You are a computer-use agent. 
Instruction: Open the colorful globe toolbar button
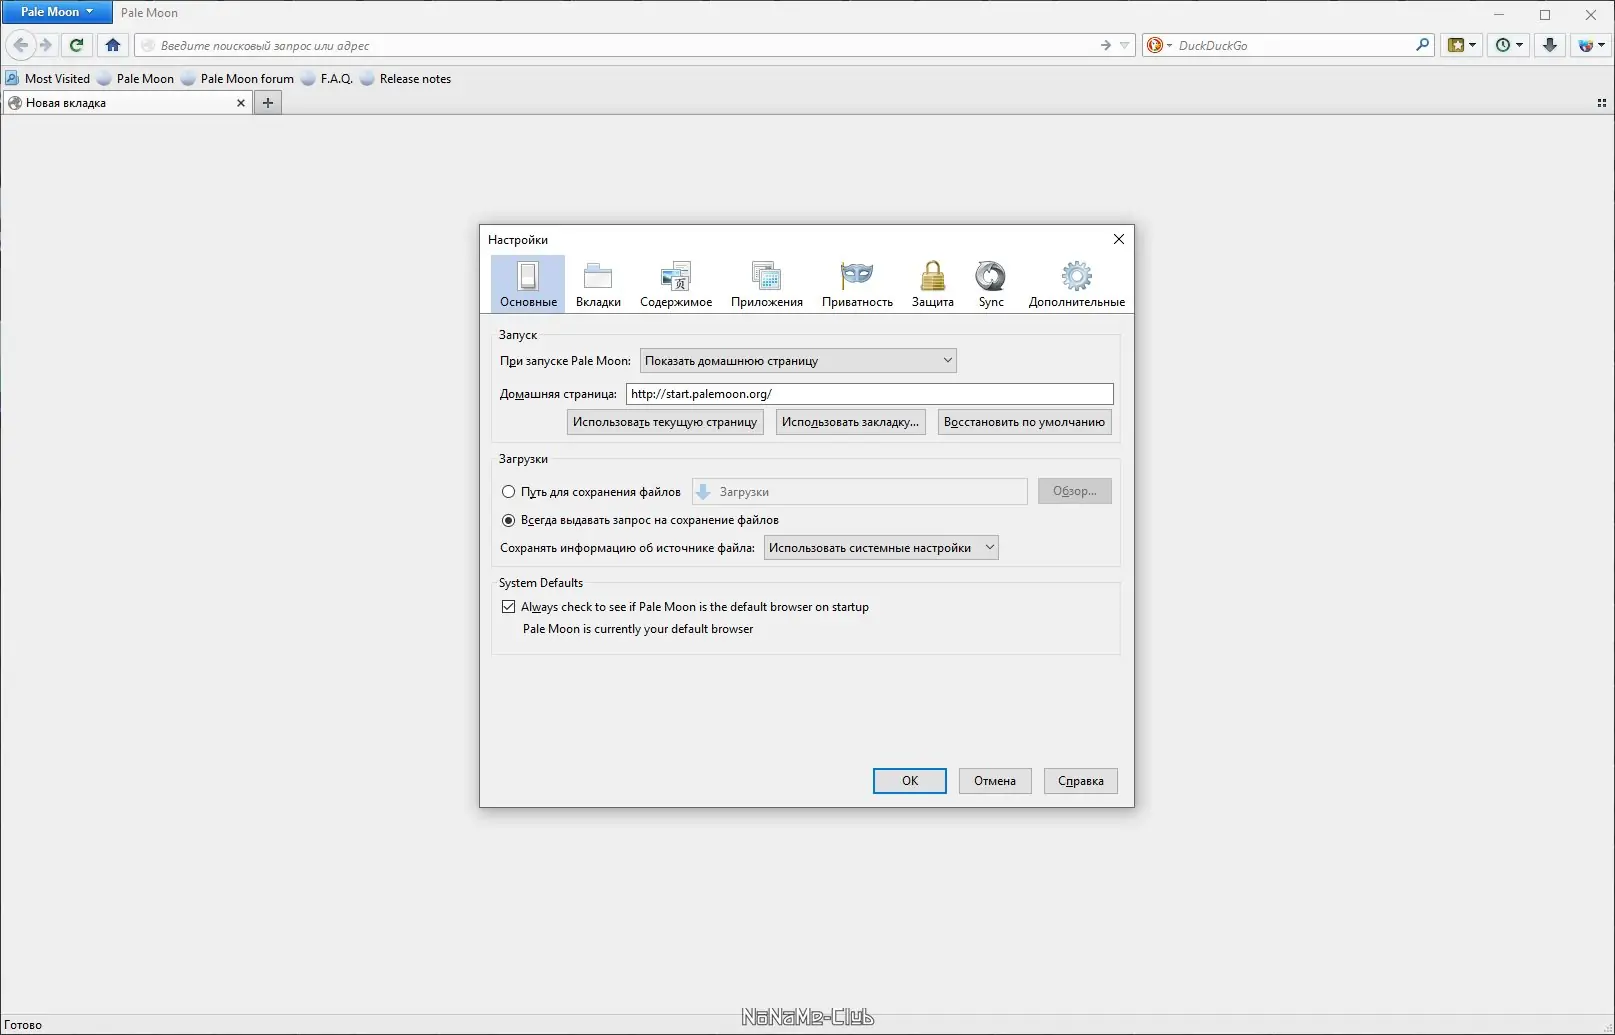[x=1590, y=45]
